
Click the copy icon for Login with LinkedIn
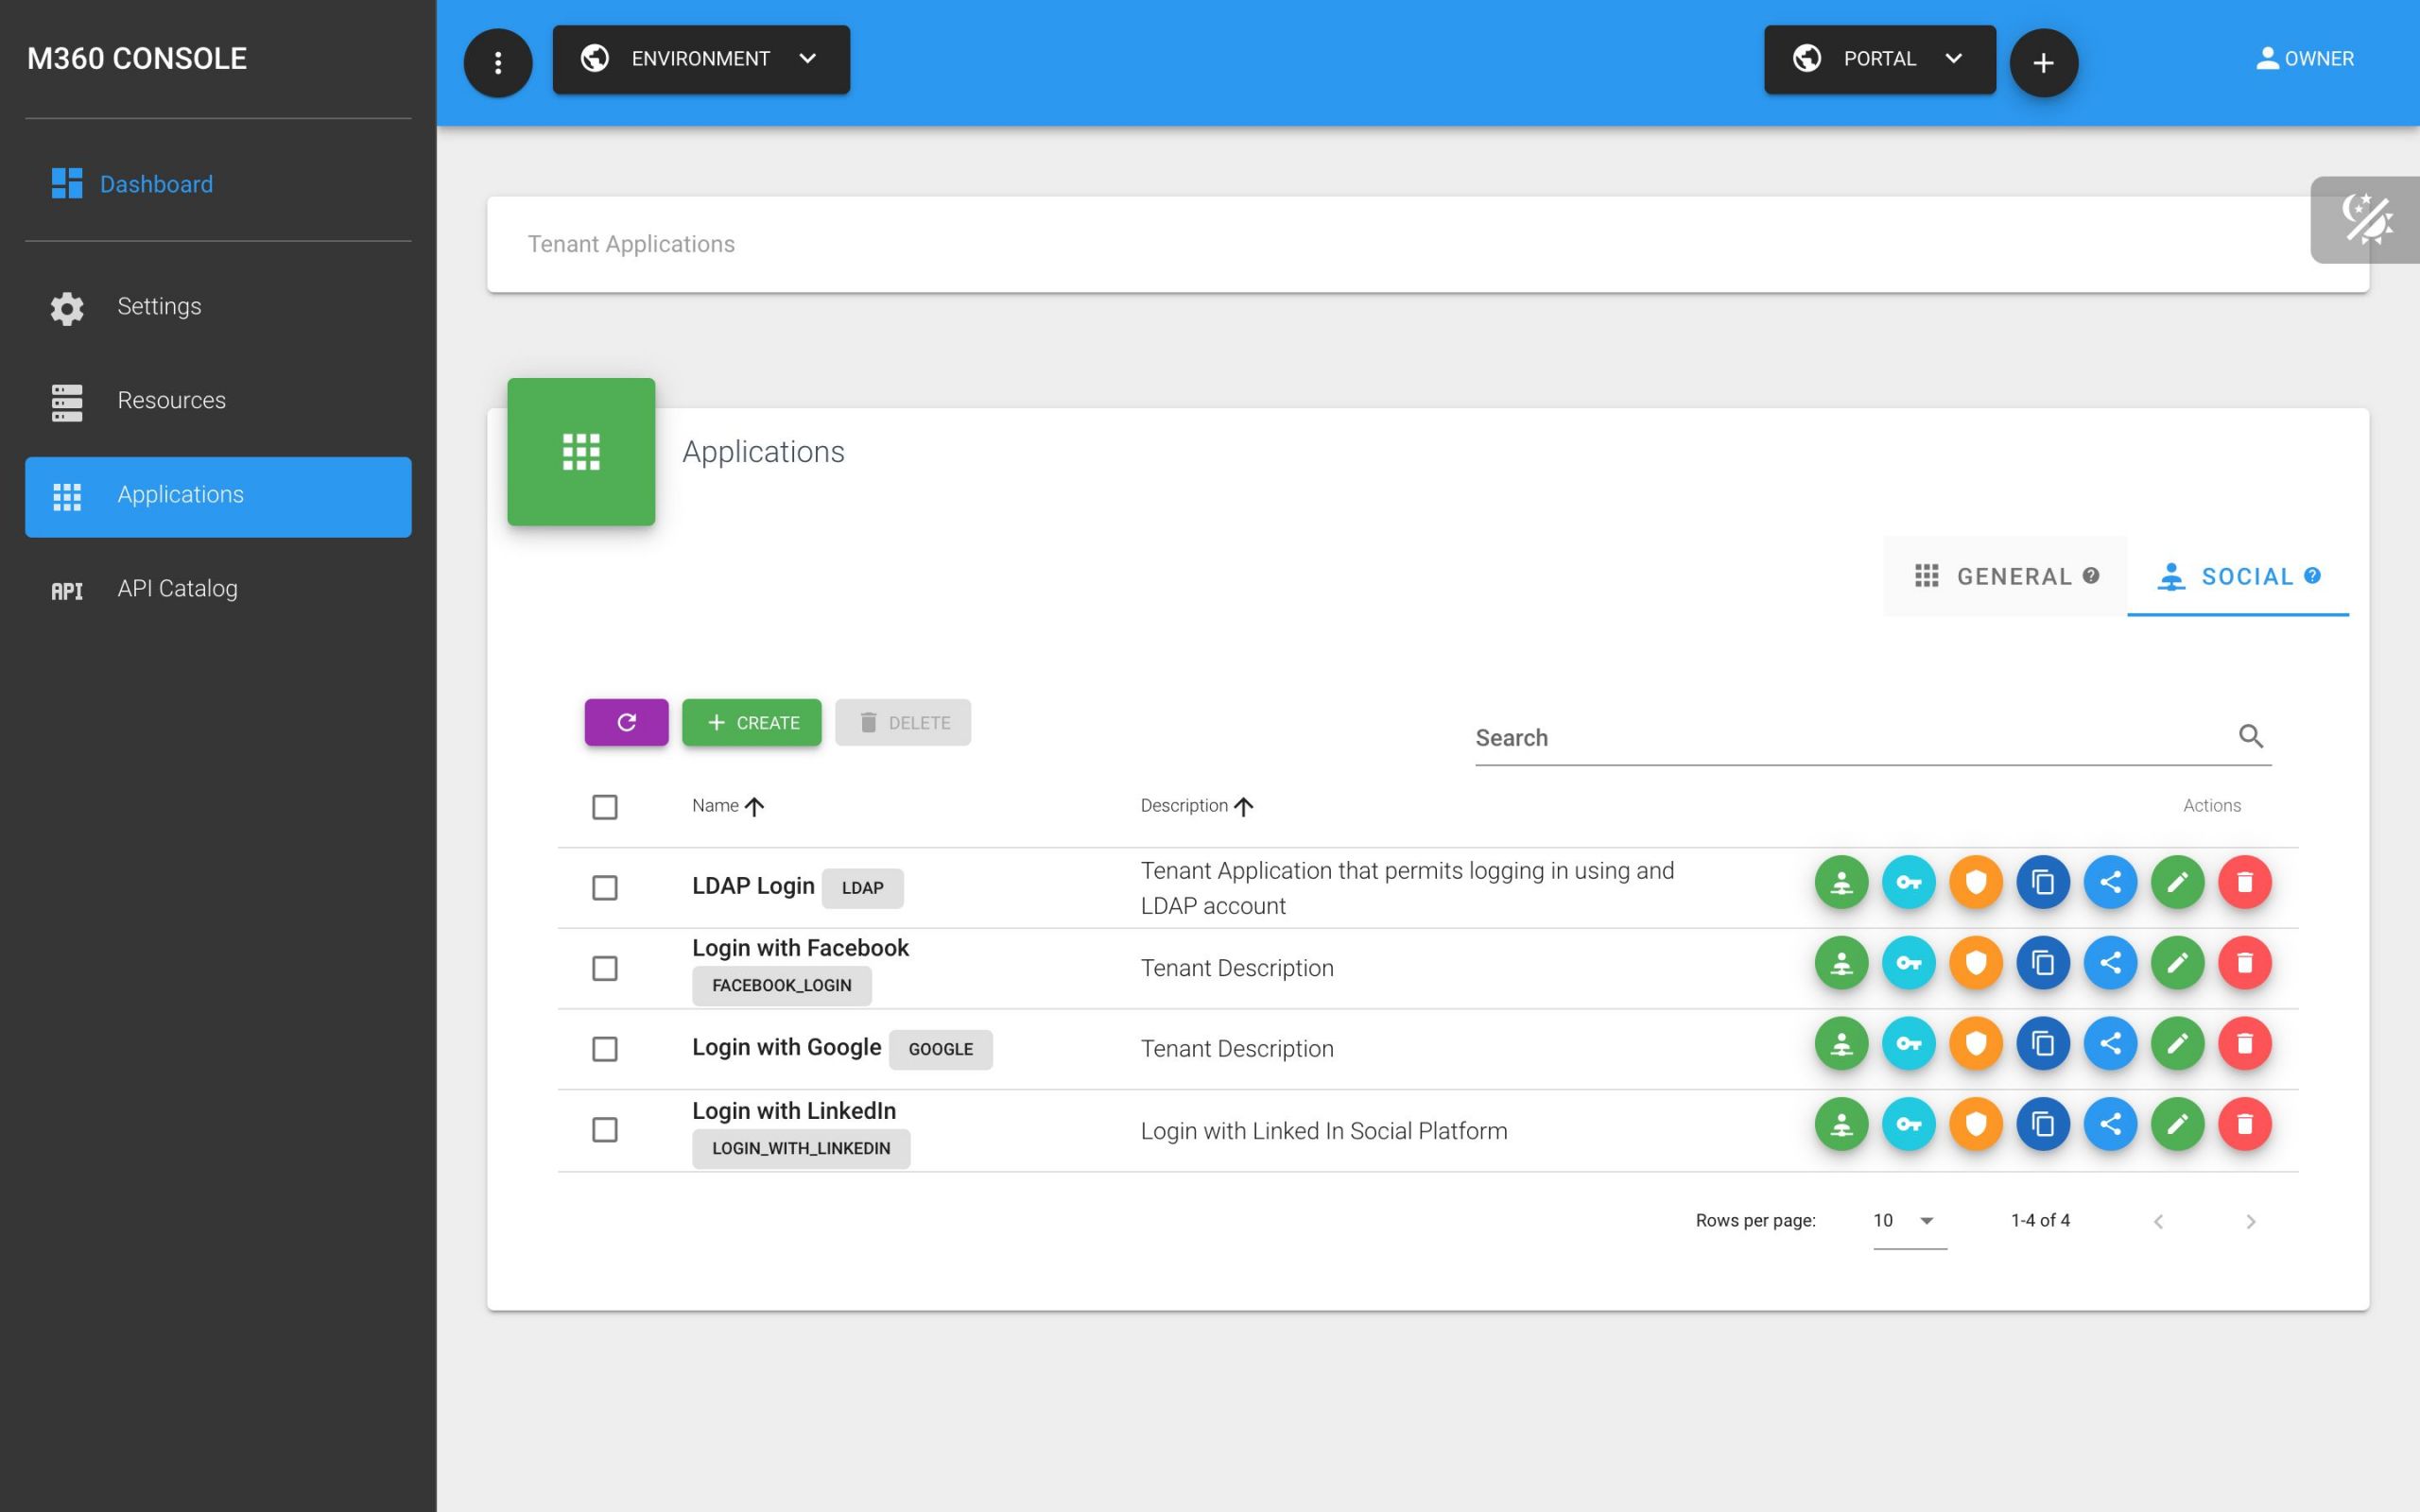tap(2042, 1124)
